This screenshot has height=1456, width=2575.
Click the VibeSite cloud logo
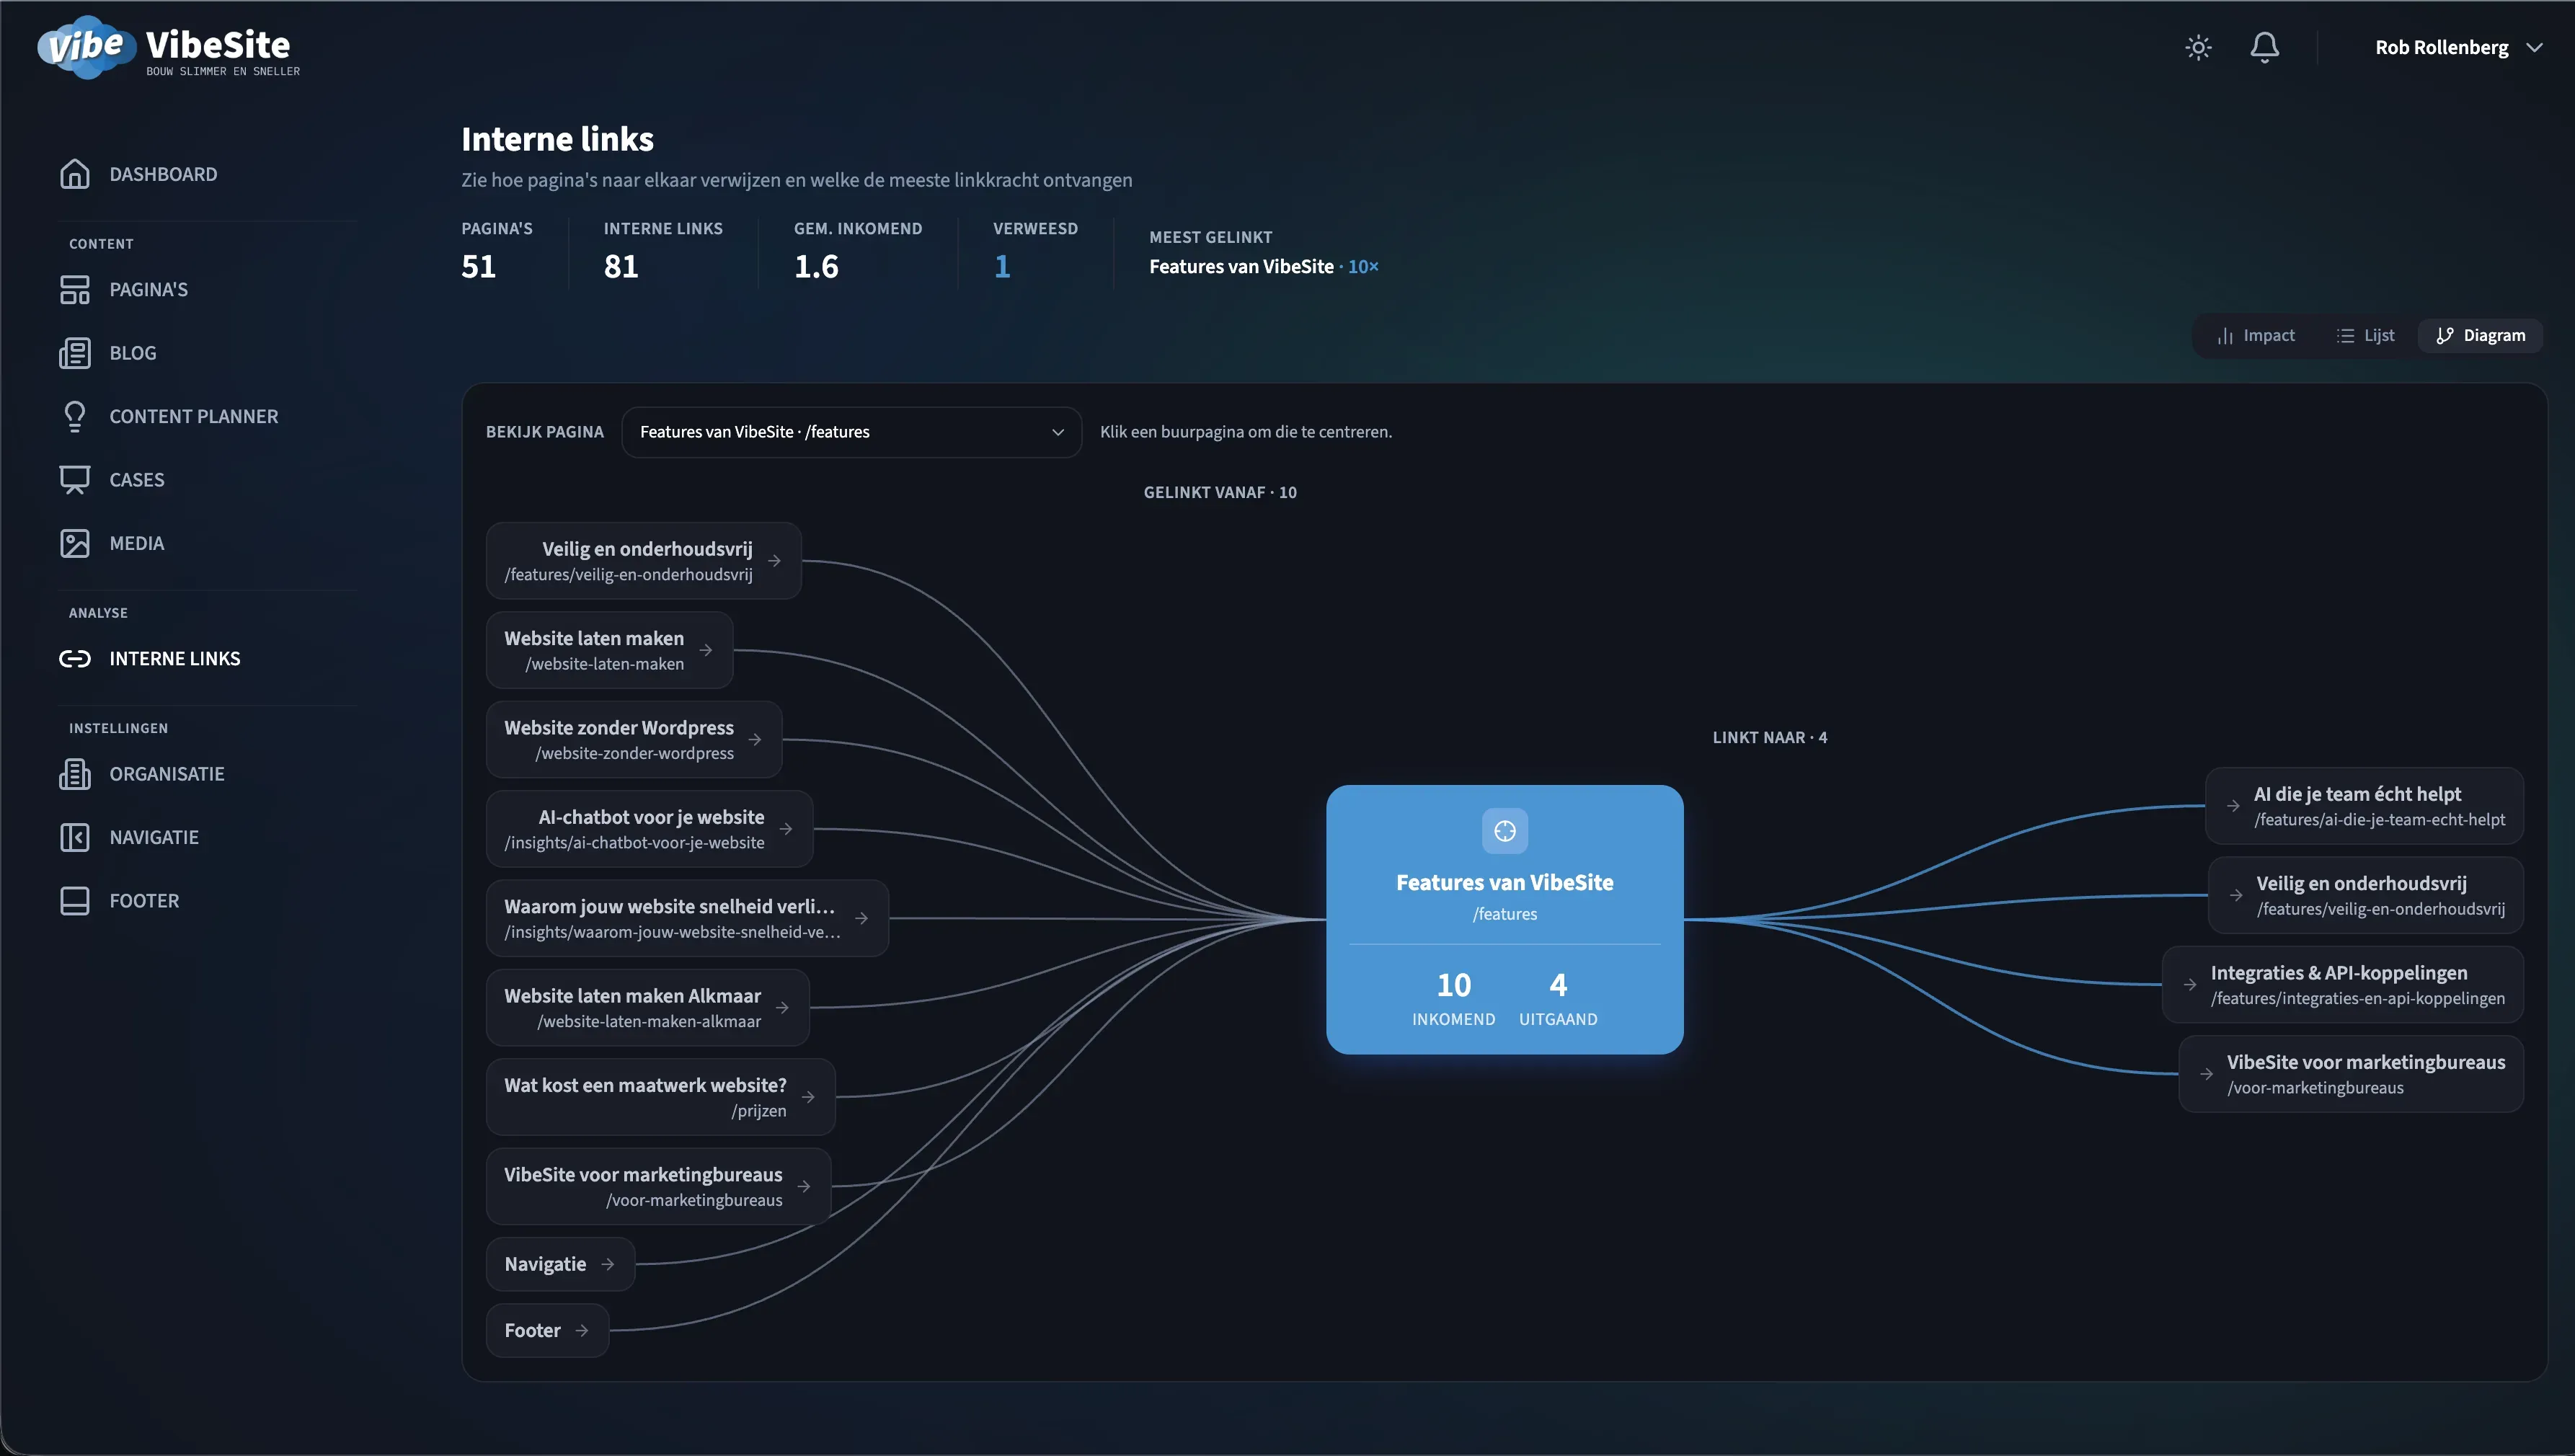pyautogui.click(x=86, y=47)
